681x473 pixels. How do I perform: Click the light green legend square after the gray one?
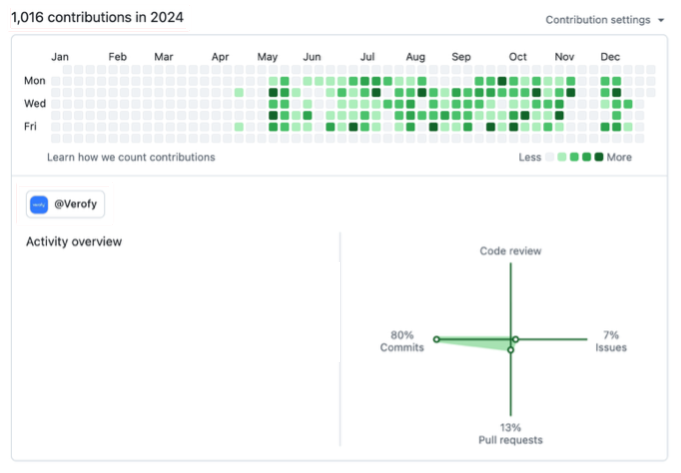(x=562, y=157)
